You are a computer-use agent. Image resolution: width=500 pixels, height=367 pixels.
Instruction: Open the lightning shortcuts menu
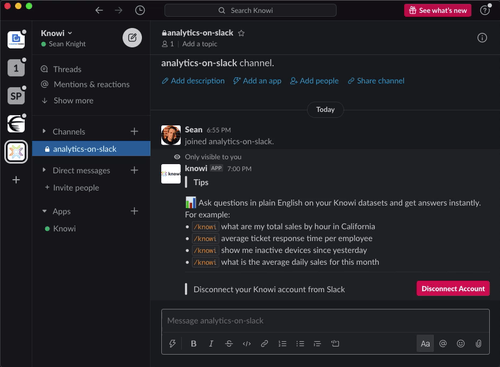click(172, 344)
